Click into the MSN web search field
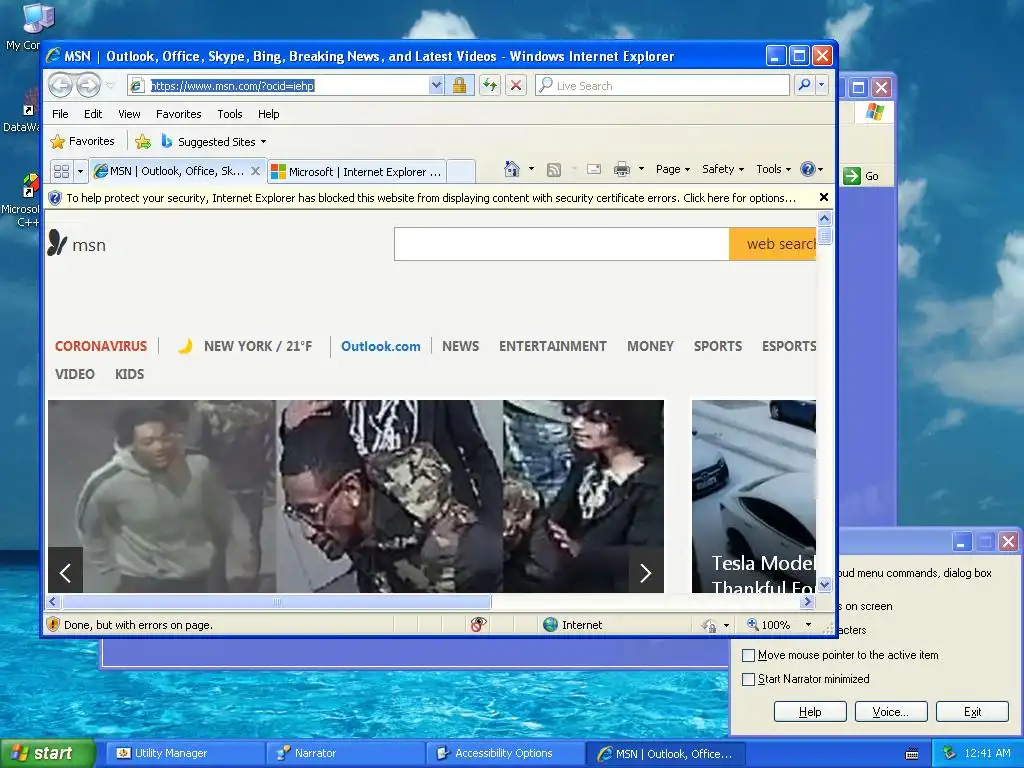The height and width of the screenshot is (768, 1024). 562,244
